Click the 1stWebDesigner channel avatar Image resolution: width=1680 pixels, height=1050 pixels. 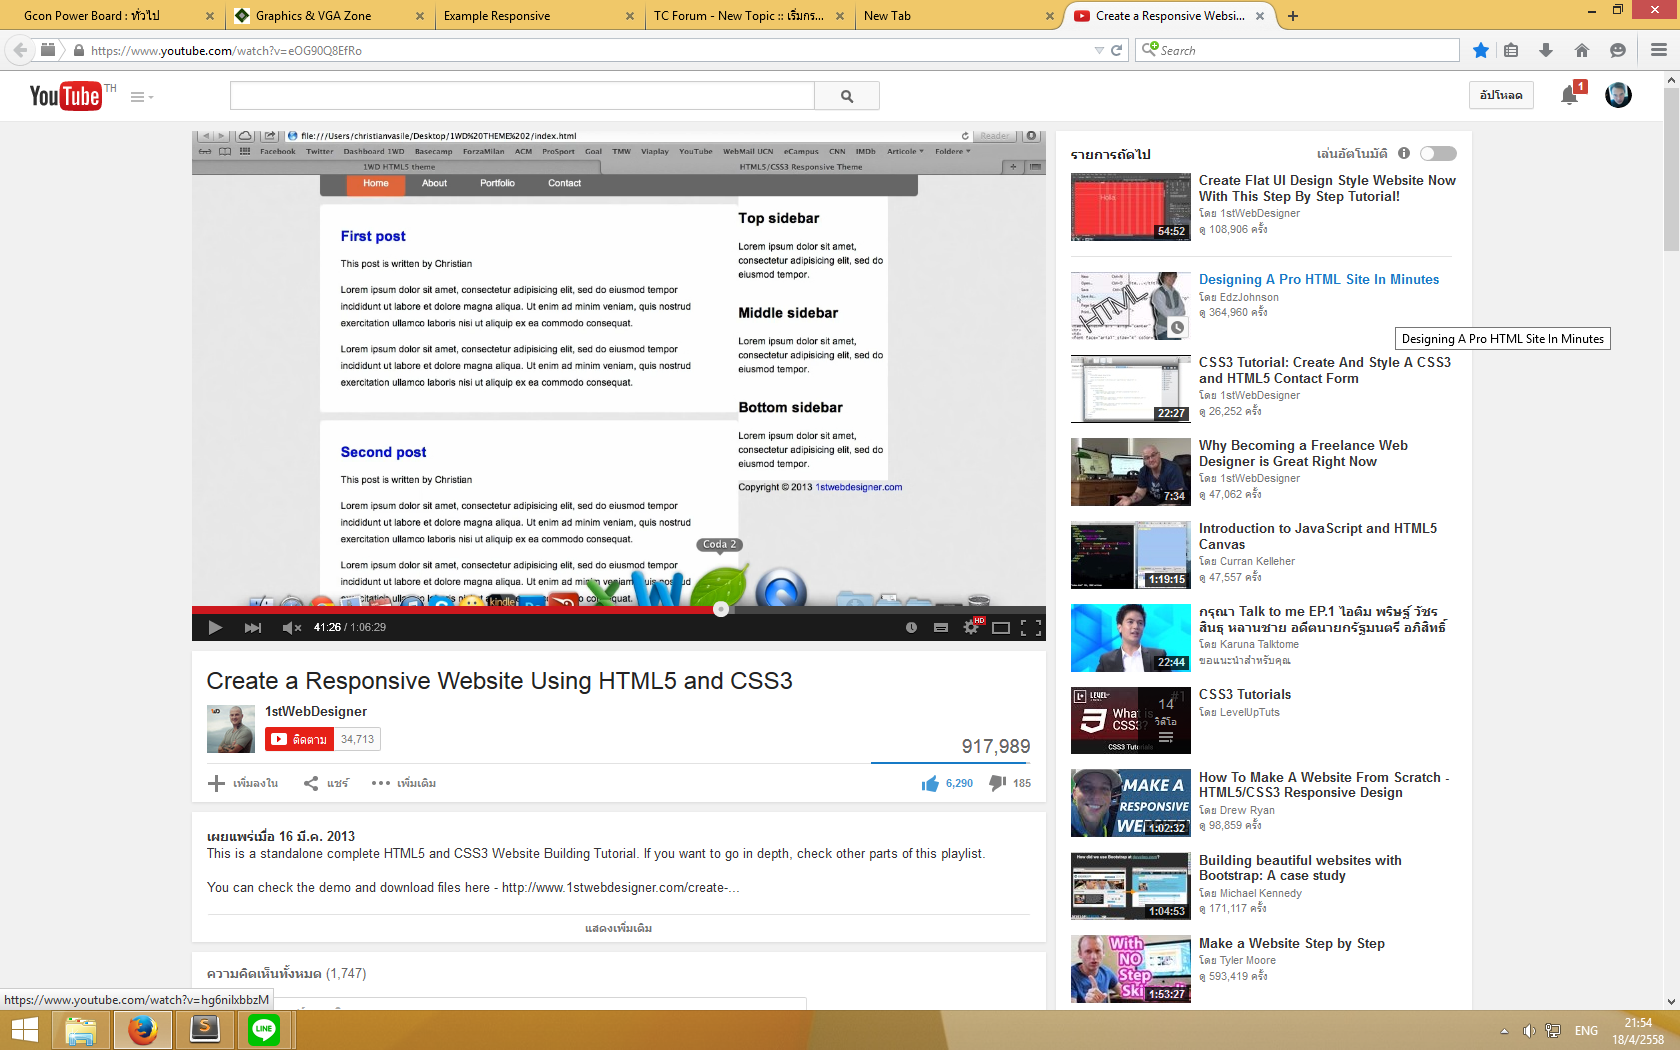tap(231, 729)
